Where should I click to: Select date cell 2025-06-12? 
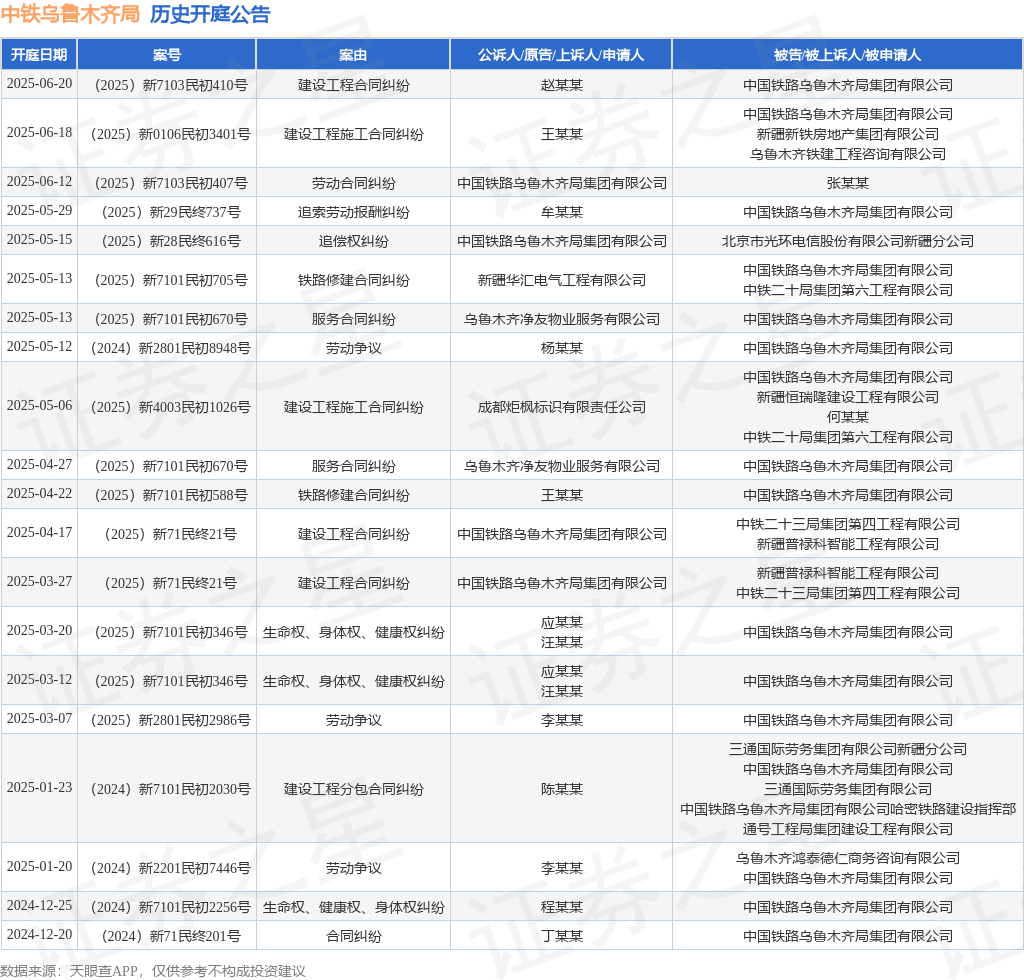click(39, 182)
